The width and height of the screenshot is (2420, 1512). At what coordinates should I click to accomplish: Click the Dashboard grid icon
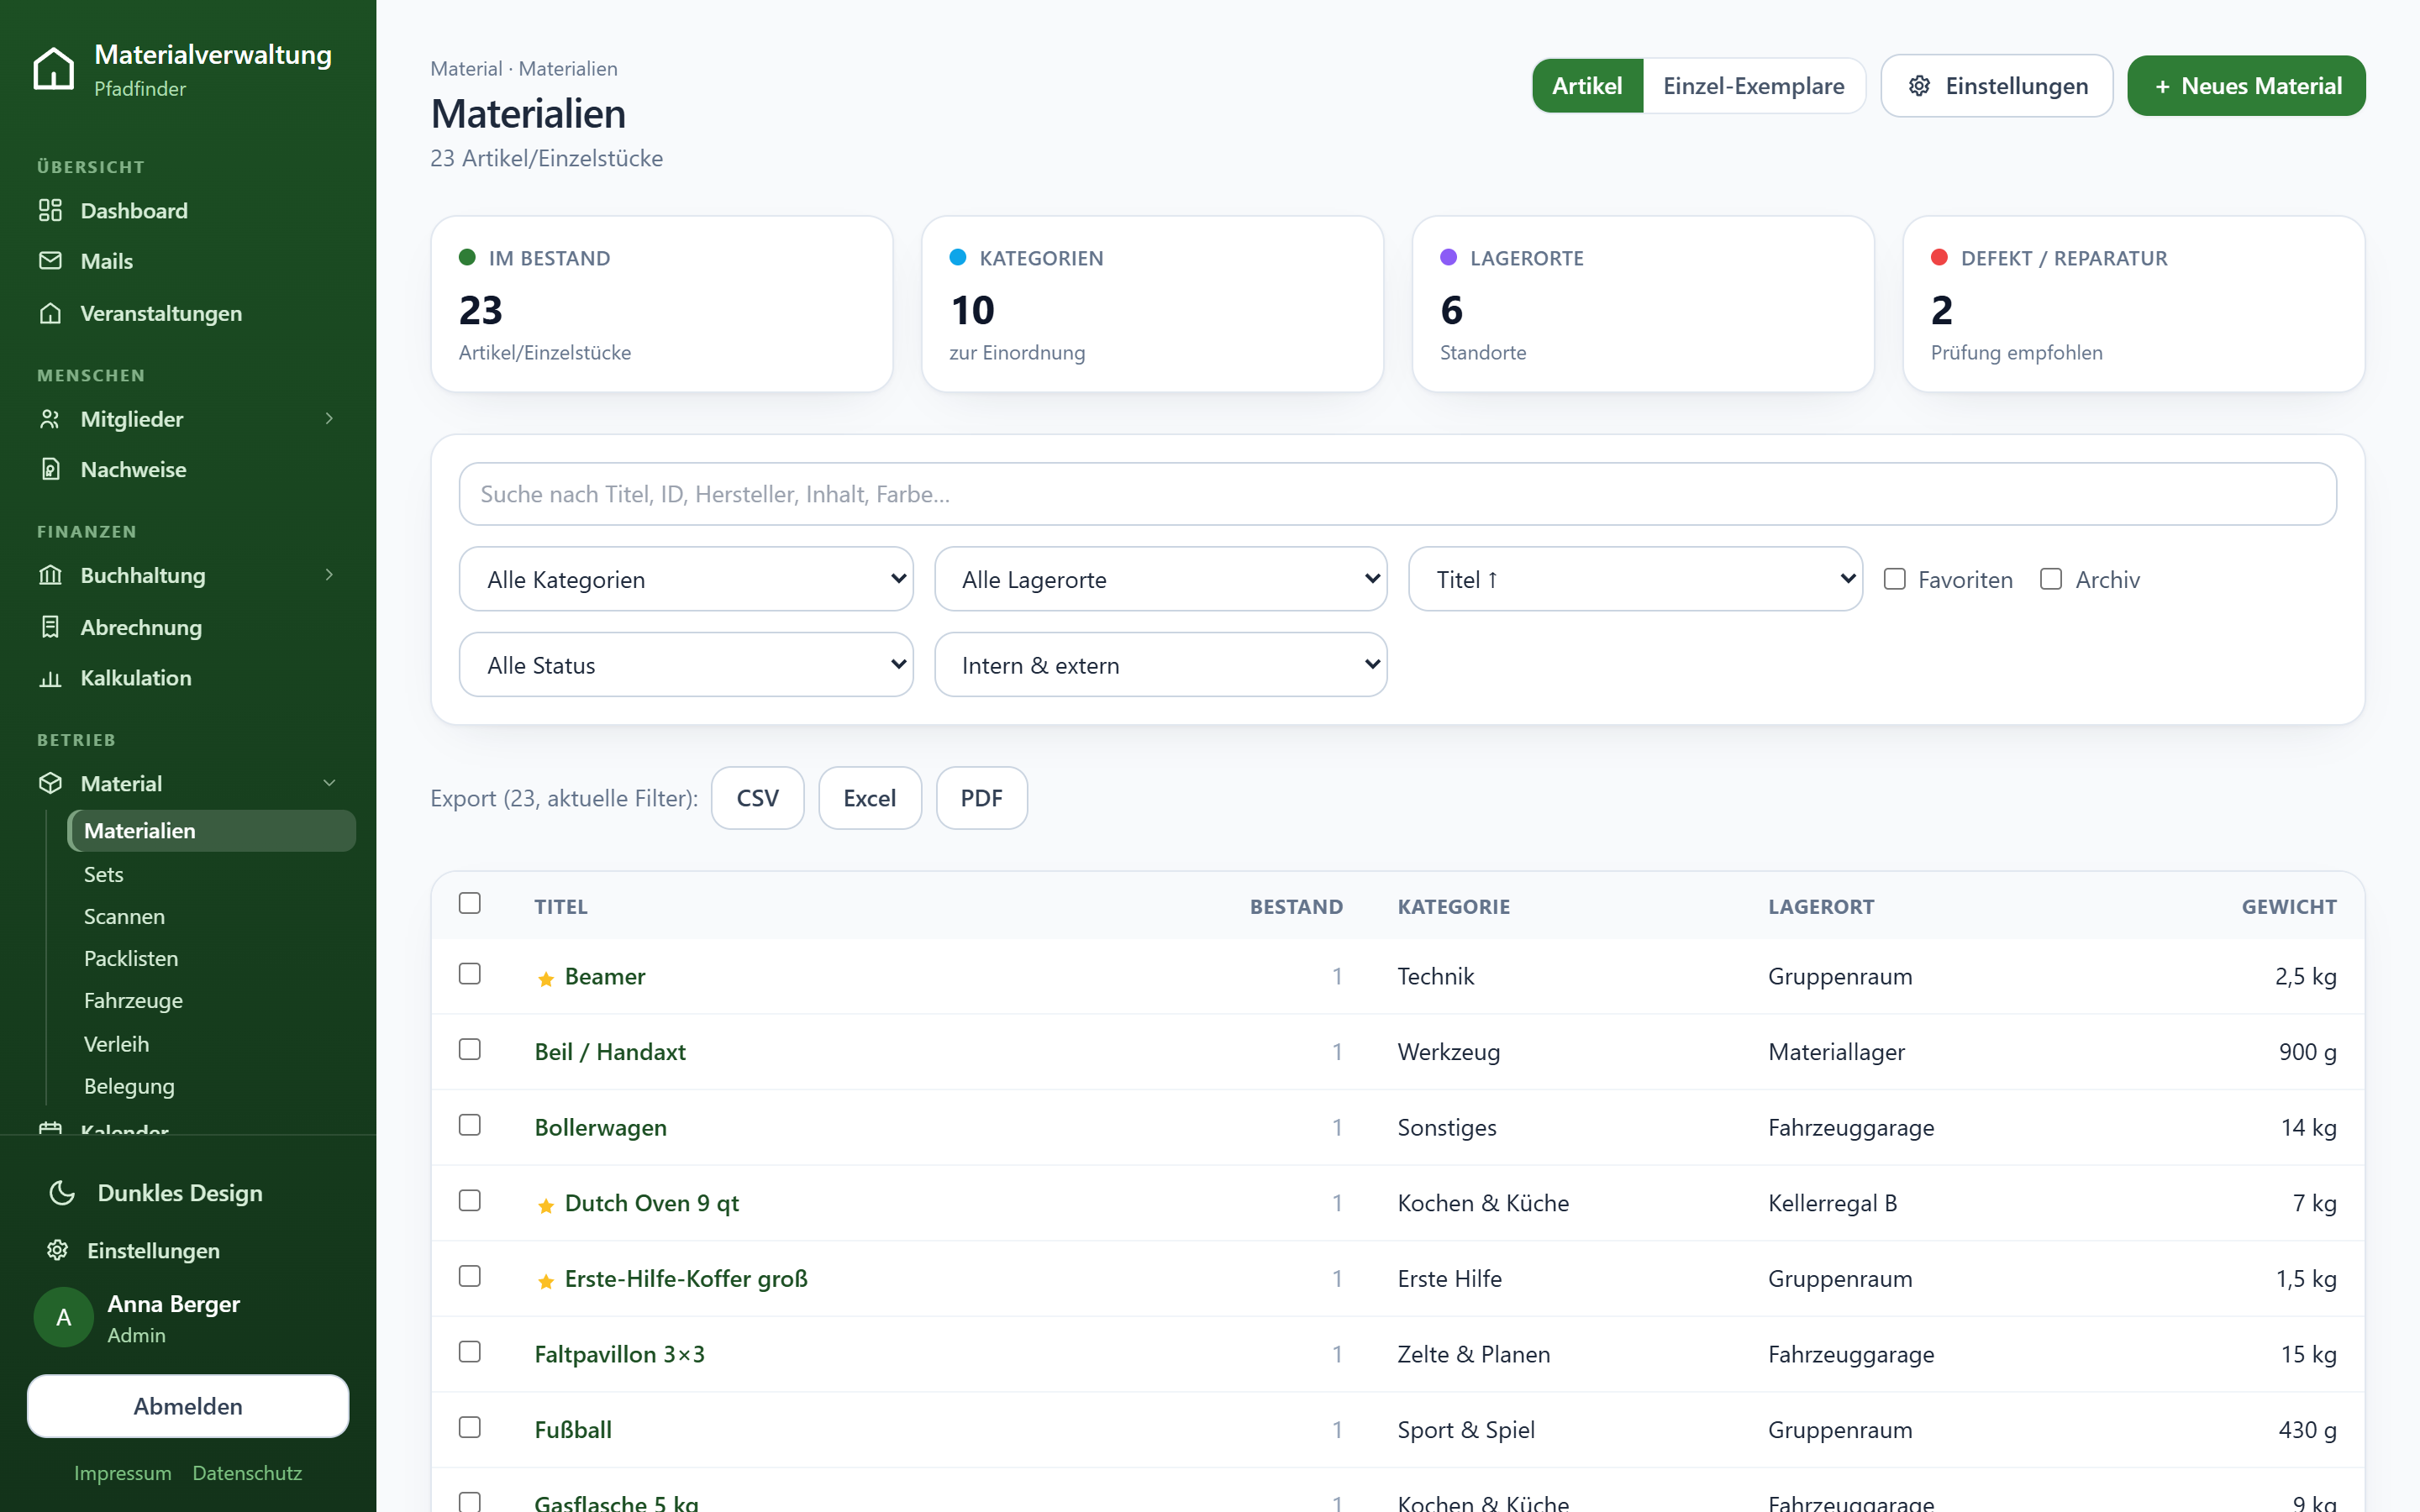(x=50, y=210)
